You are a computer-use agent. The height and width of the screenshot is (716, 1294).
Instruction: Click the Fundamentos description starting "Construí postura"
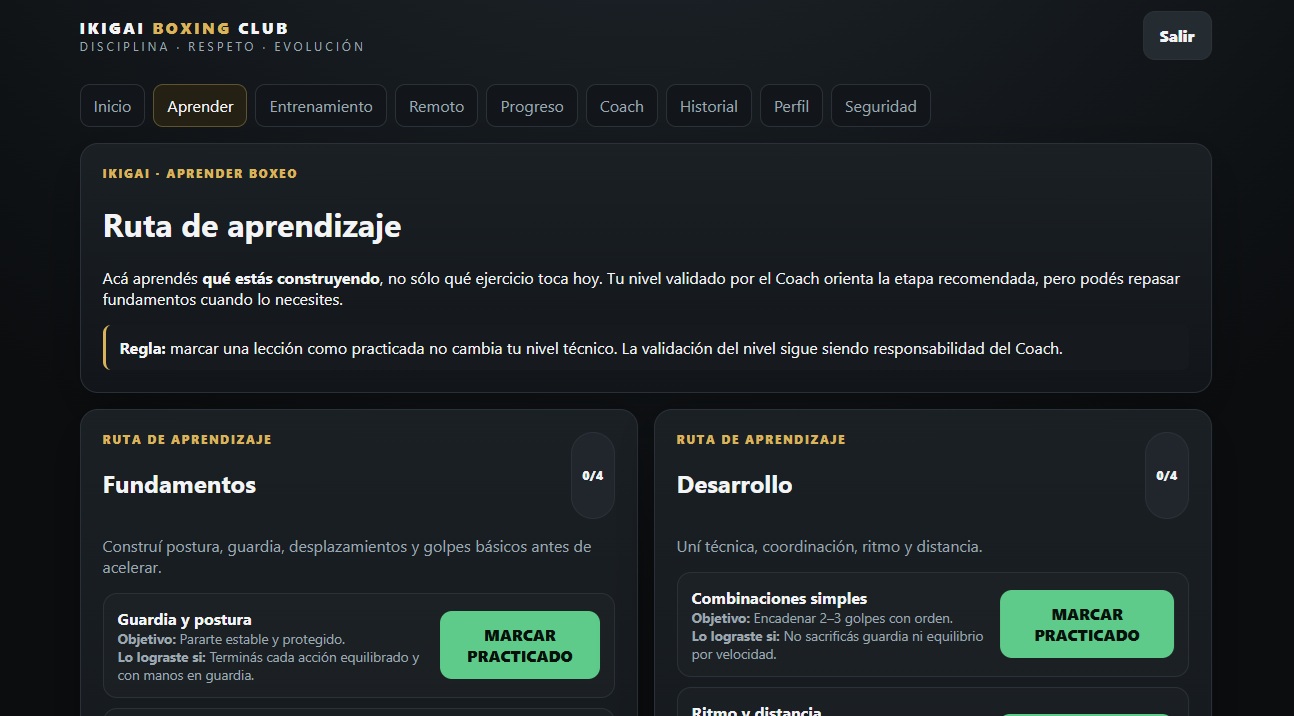[347, 557]
